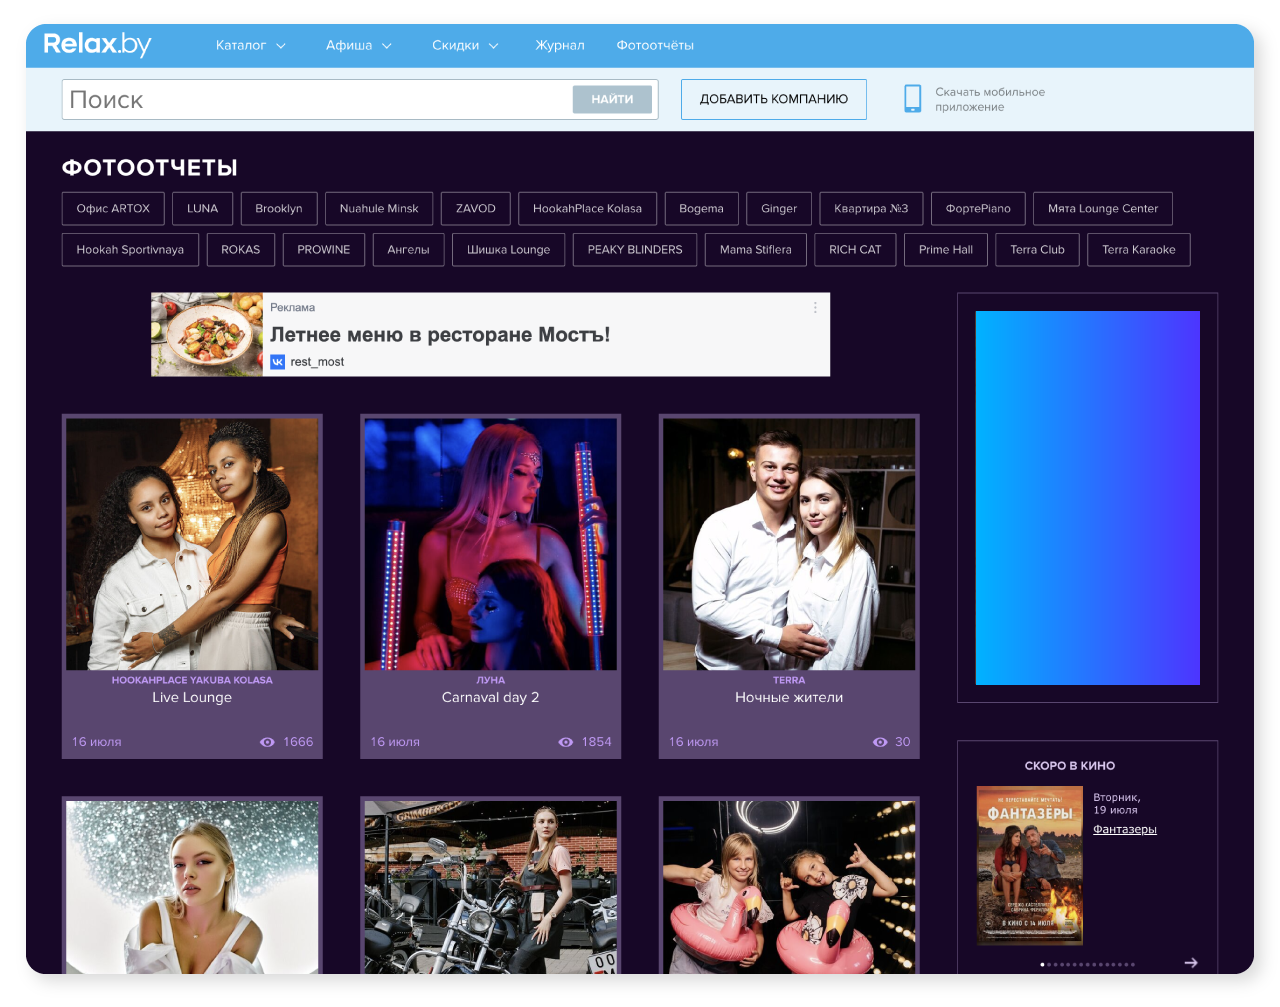This screenshot has height=1007, width=1280.
Task: Choose the Terra Club tag
Action: click(x=1037, y=249)
